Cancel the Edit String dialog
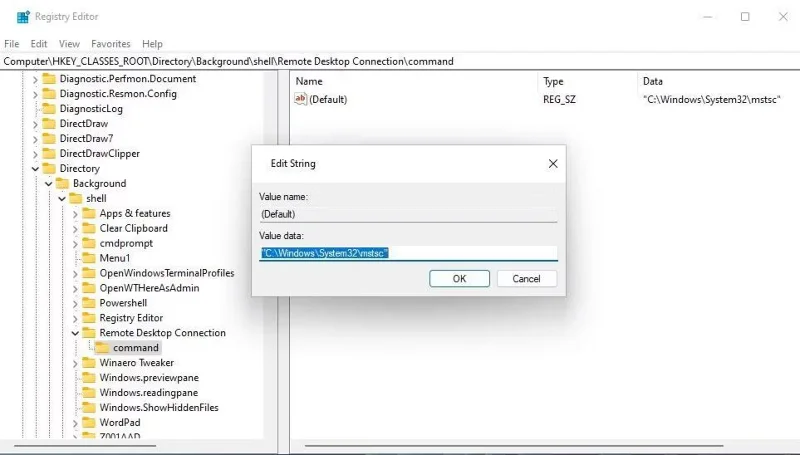This screenshot has width=800, height=455. [527, 279]
